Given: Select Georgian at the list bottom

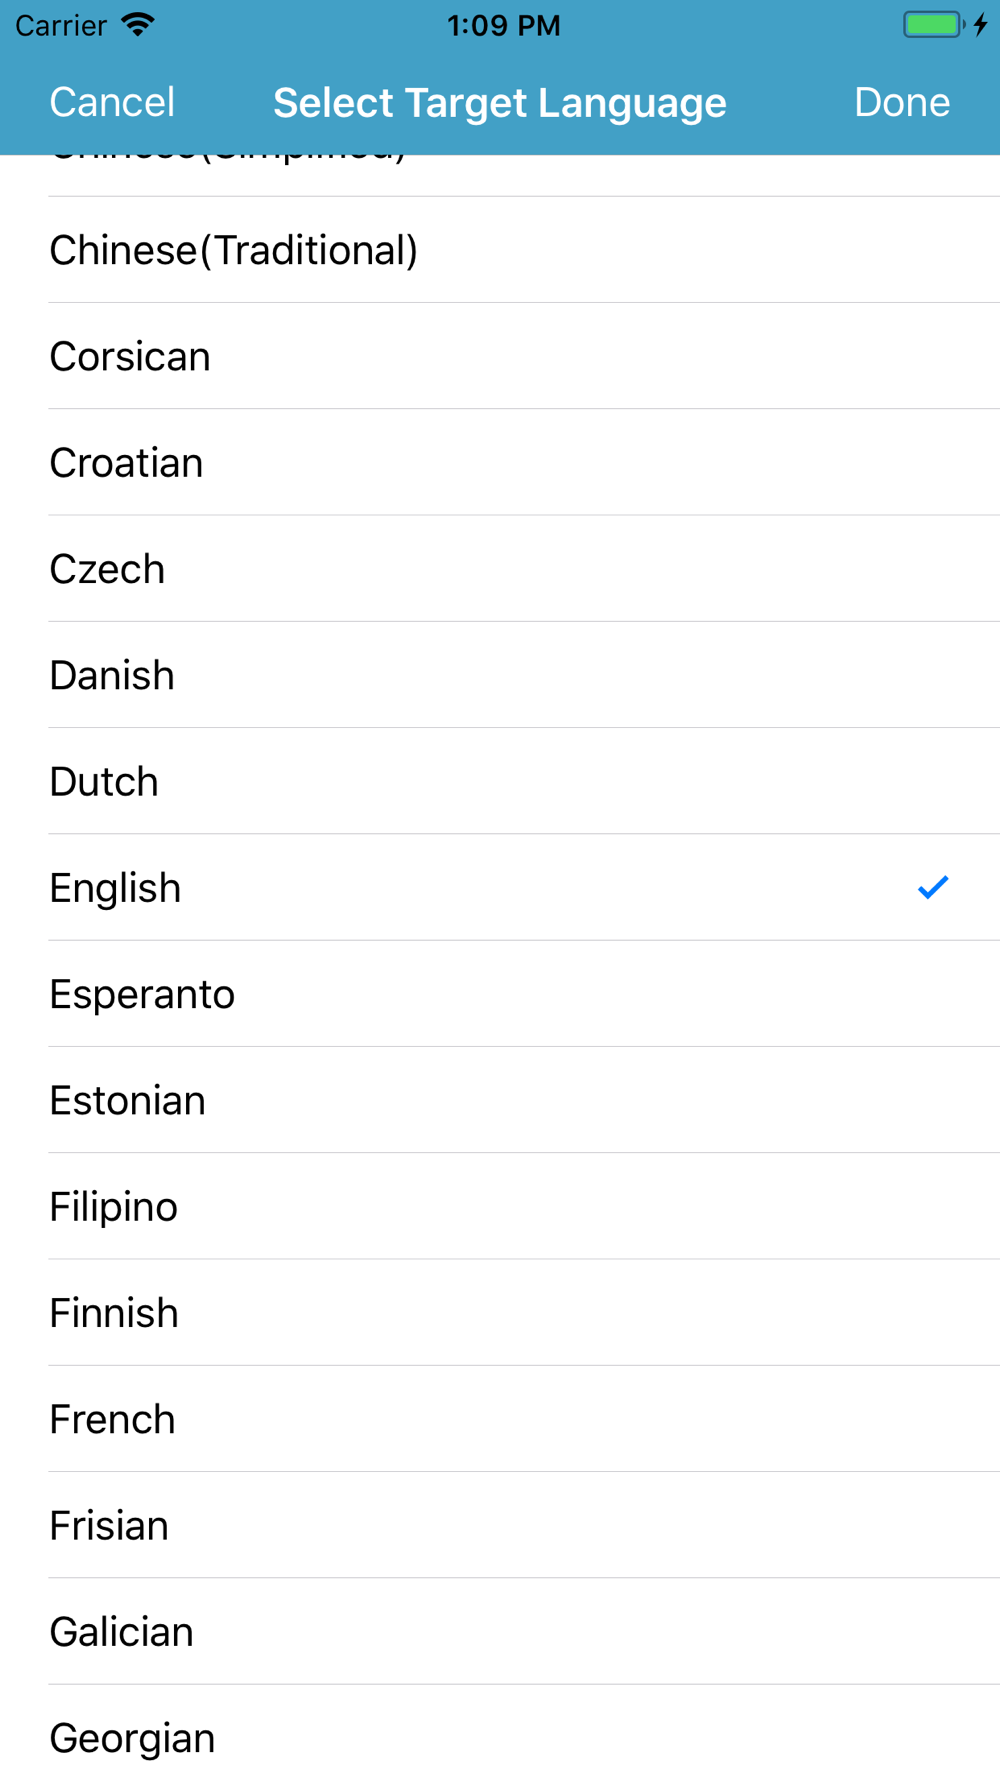Looking at the screenshot, I should (500, 1732).
